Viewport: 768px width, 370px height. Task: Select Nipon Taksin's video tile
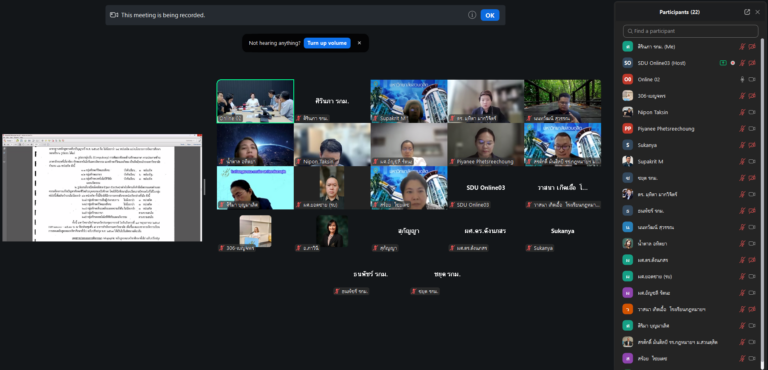[332, 145]
